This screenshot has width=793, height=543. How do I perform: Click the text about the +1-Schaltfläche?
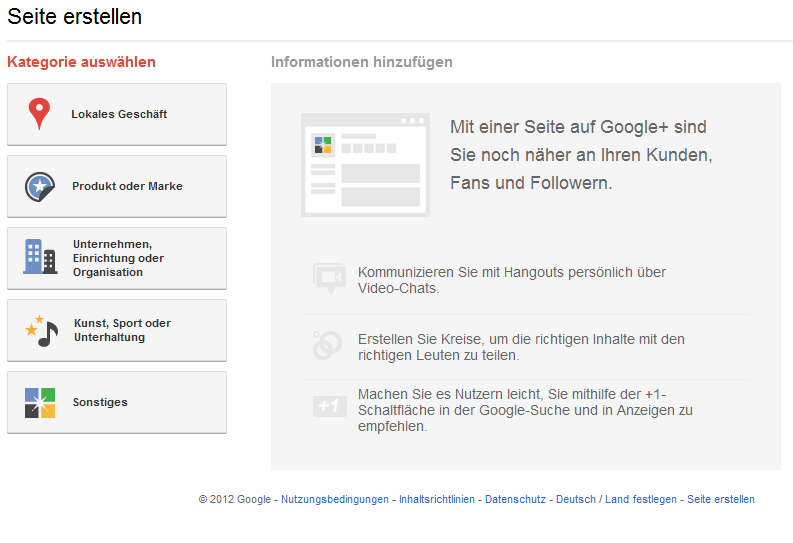(x=525, y=410)
